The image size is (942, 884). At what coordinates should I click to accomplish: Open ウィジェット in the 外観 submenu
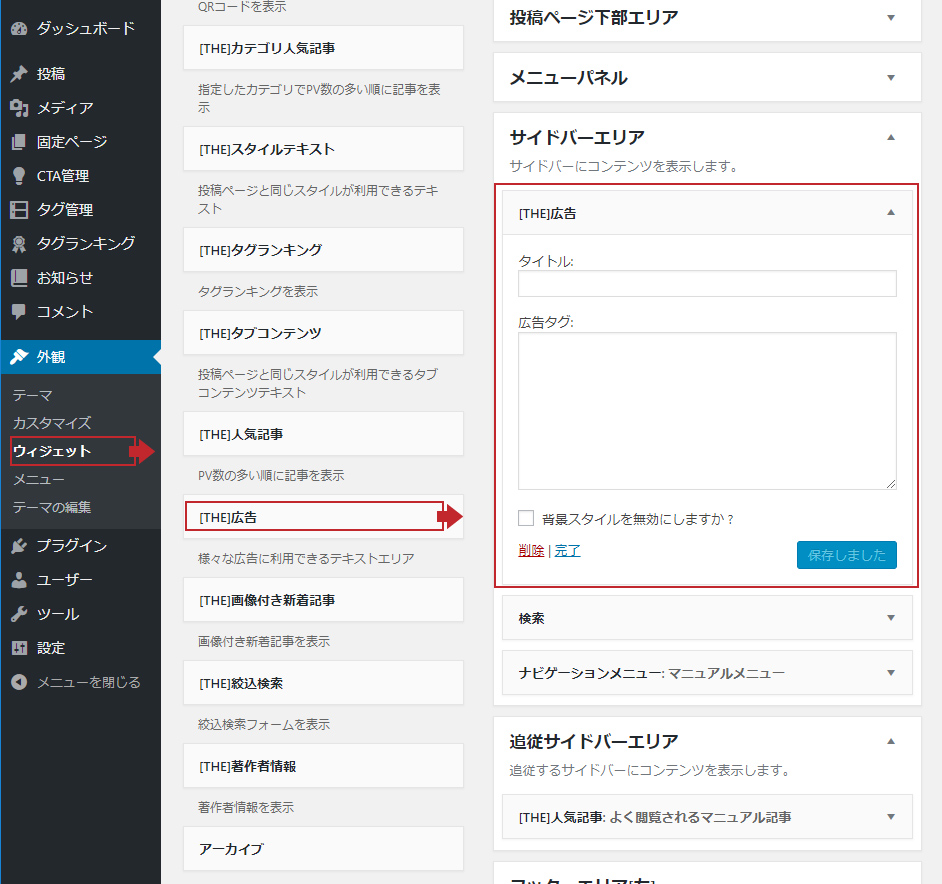coord(52,451)
